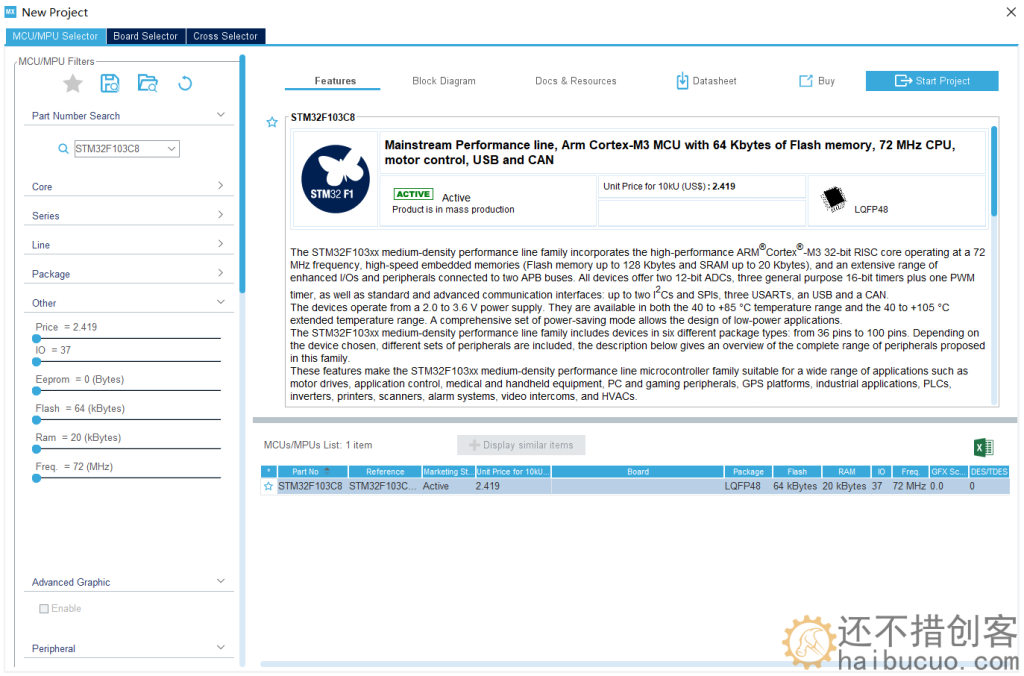
Task: Click the STM32 F1 butterfly logo
Action: click(336, 179)
